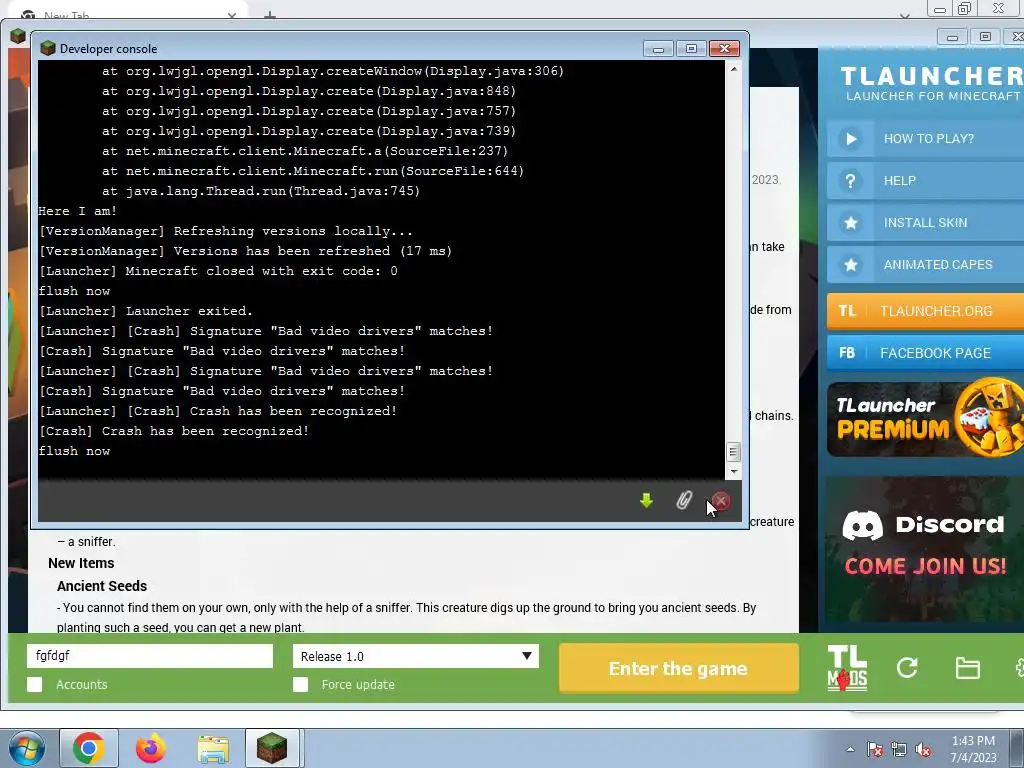Viewport: 1024px width, 768px height.
Task: Click the FB icon on Facebook Page button
Action: 847,353
